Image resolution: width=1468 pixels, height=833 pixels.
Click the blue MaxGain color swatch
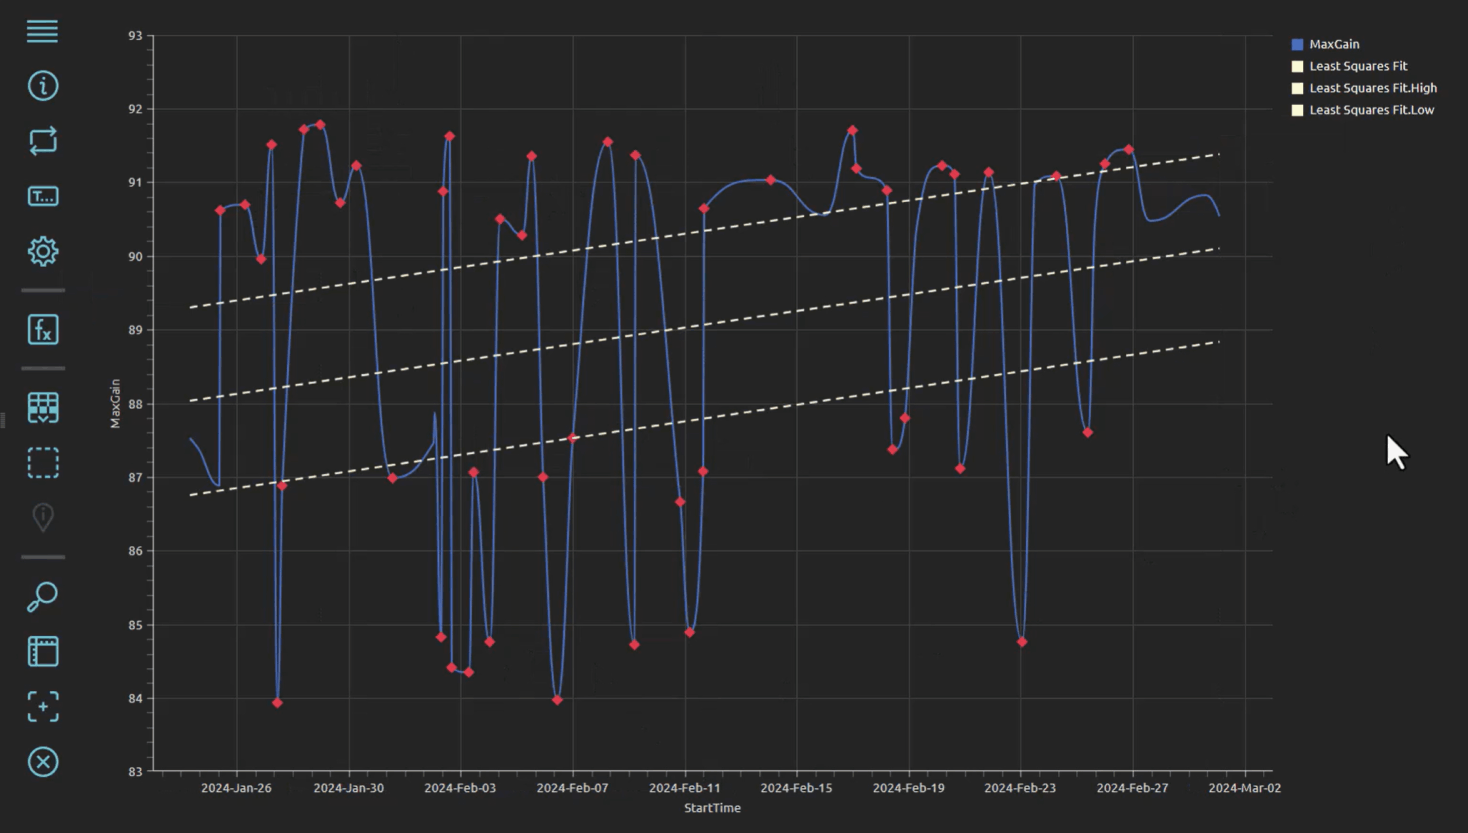pos(1295,44)
